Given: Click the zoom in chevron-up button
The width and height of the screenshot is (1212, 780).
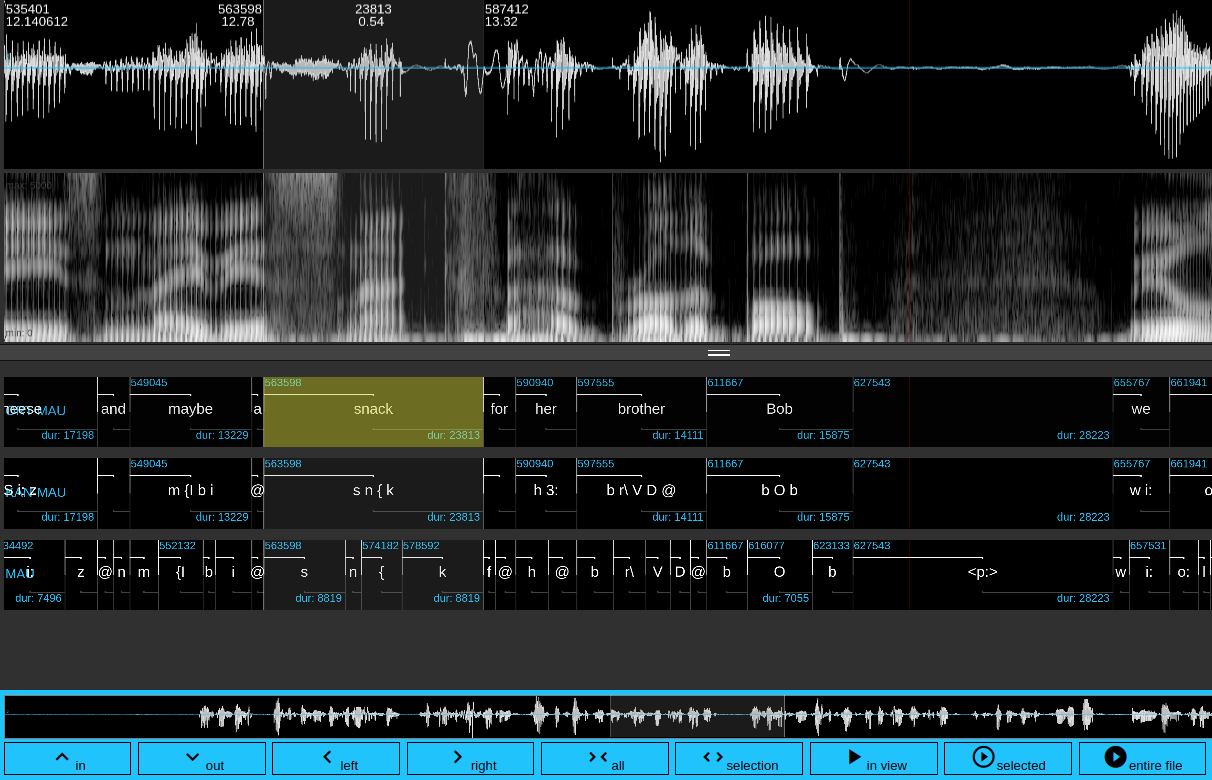Looking at the screenshot, I should [67, 758].
